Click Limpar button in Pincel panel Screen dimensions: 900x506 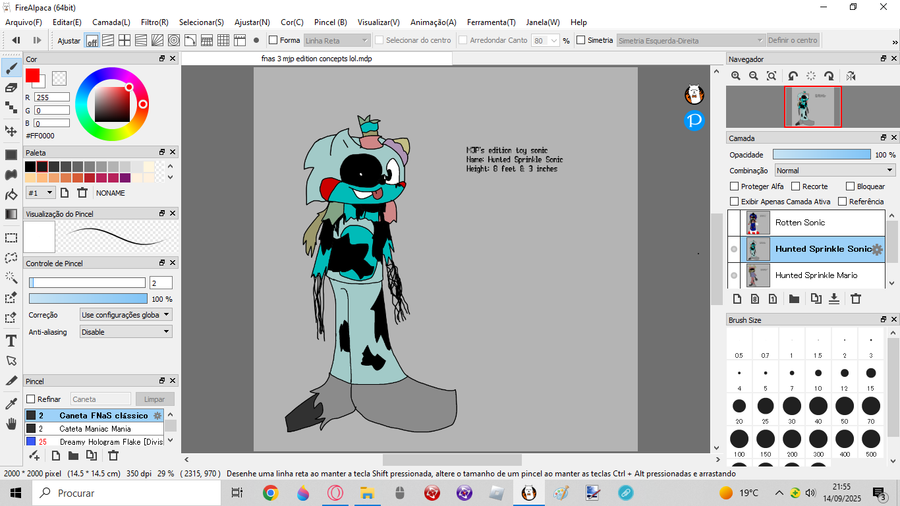(154, 399)
